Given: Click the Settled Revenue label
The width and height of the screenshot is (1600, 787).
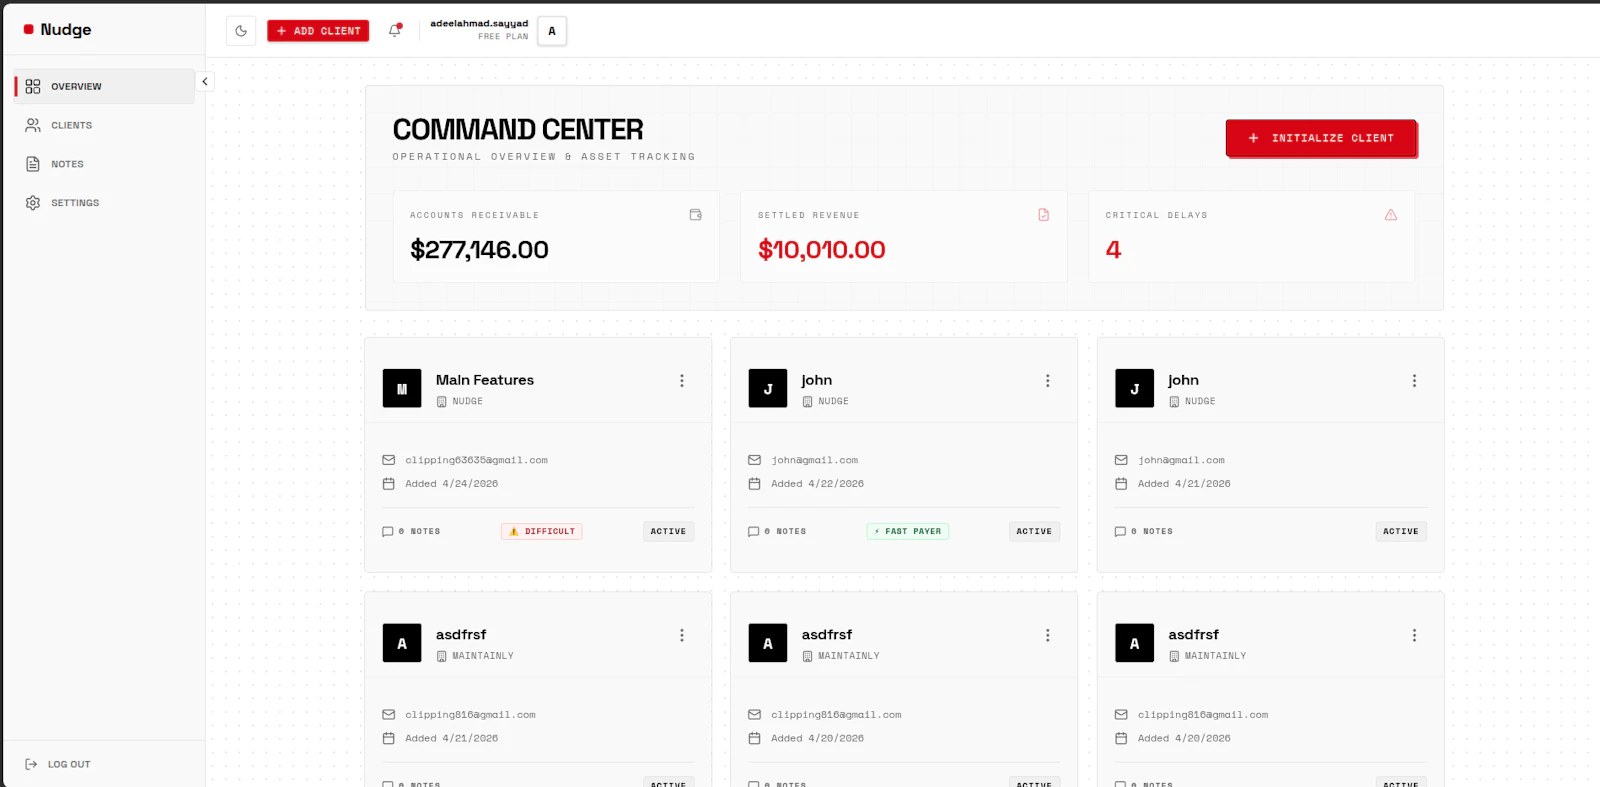Looking at the screenshot, I should click(x=808, y=216).
